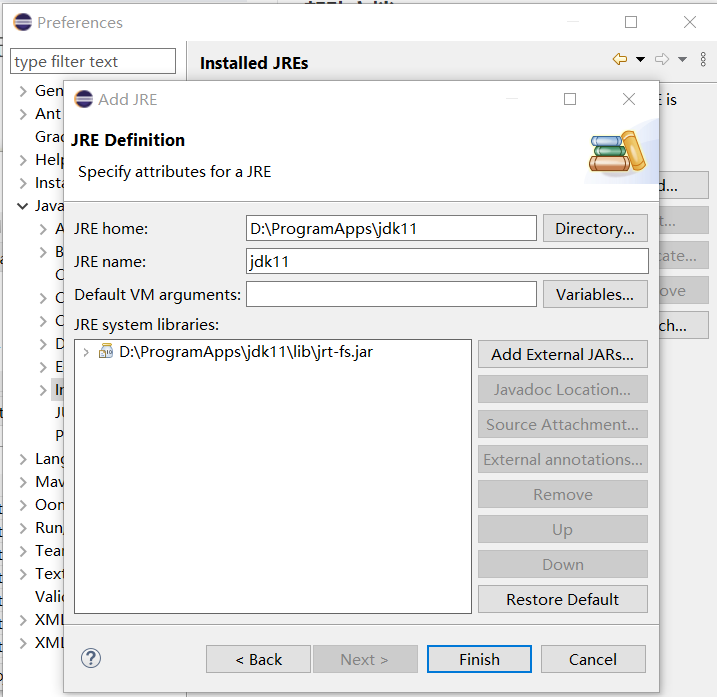Screen dimensions: 717x697
Task: Click the forward arrow icon in Preferences header
Action: (662, 59)
